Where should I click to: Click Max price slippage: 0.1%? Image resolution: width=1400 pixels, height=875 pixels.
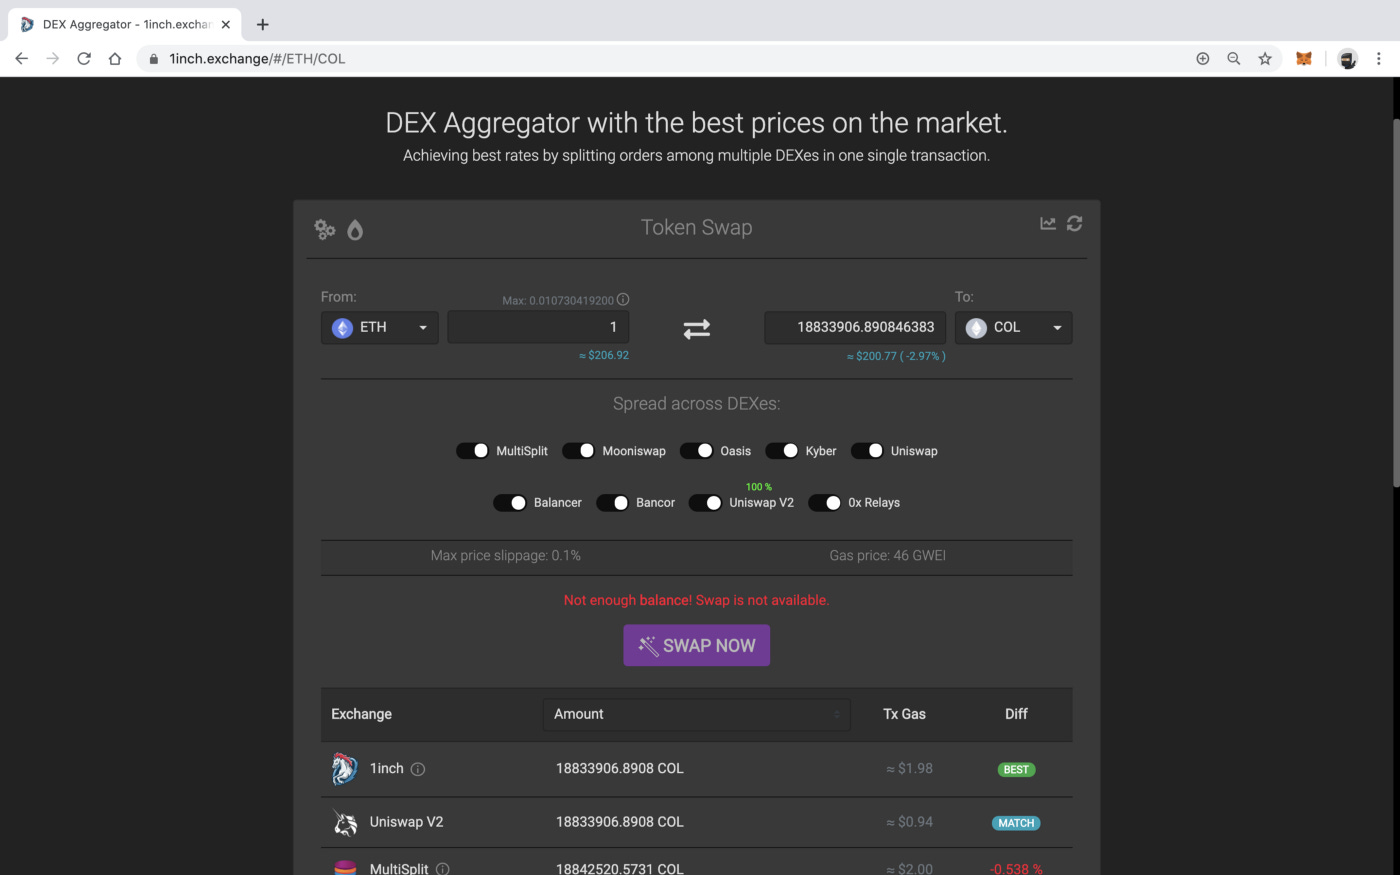[506, 556]
